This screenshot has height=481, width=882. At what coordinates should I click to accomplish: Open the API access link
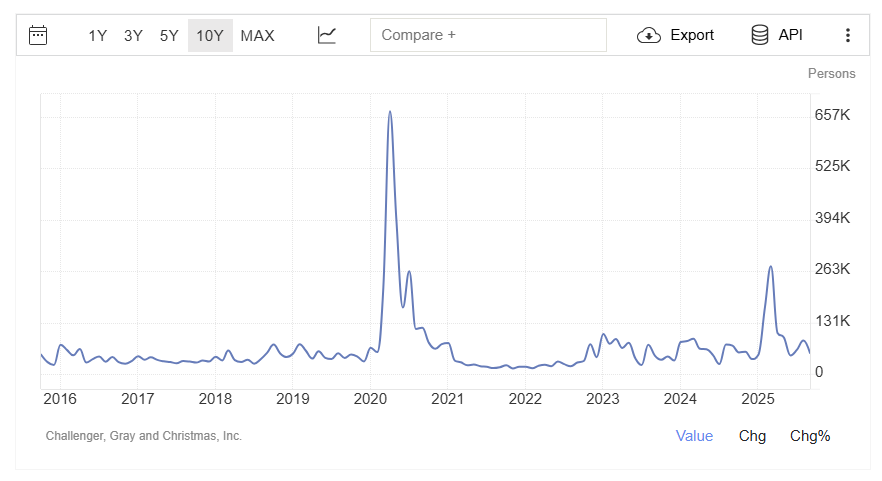[x=791, y=35]
